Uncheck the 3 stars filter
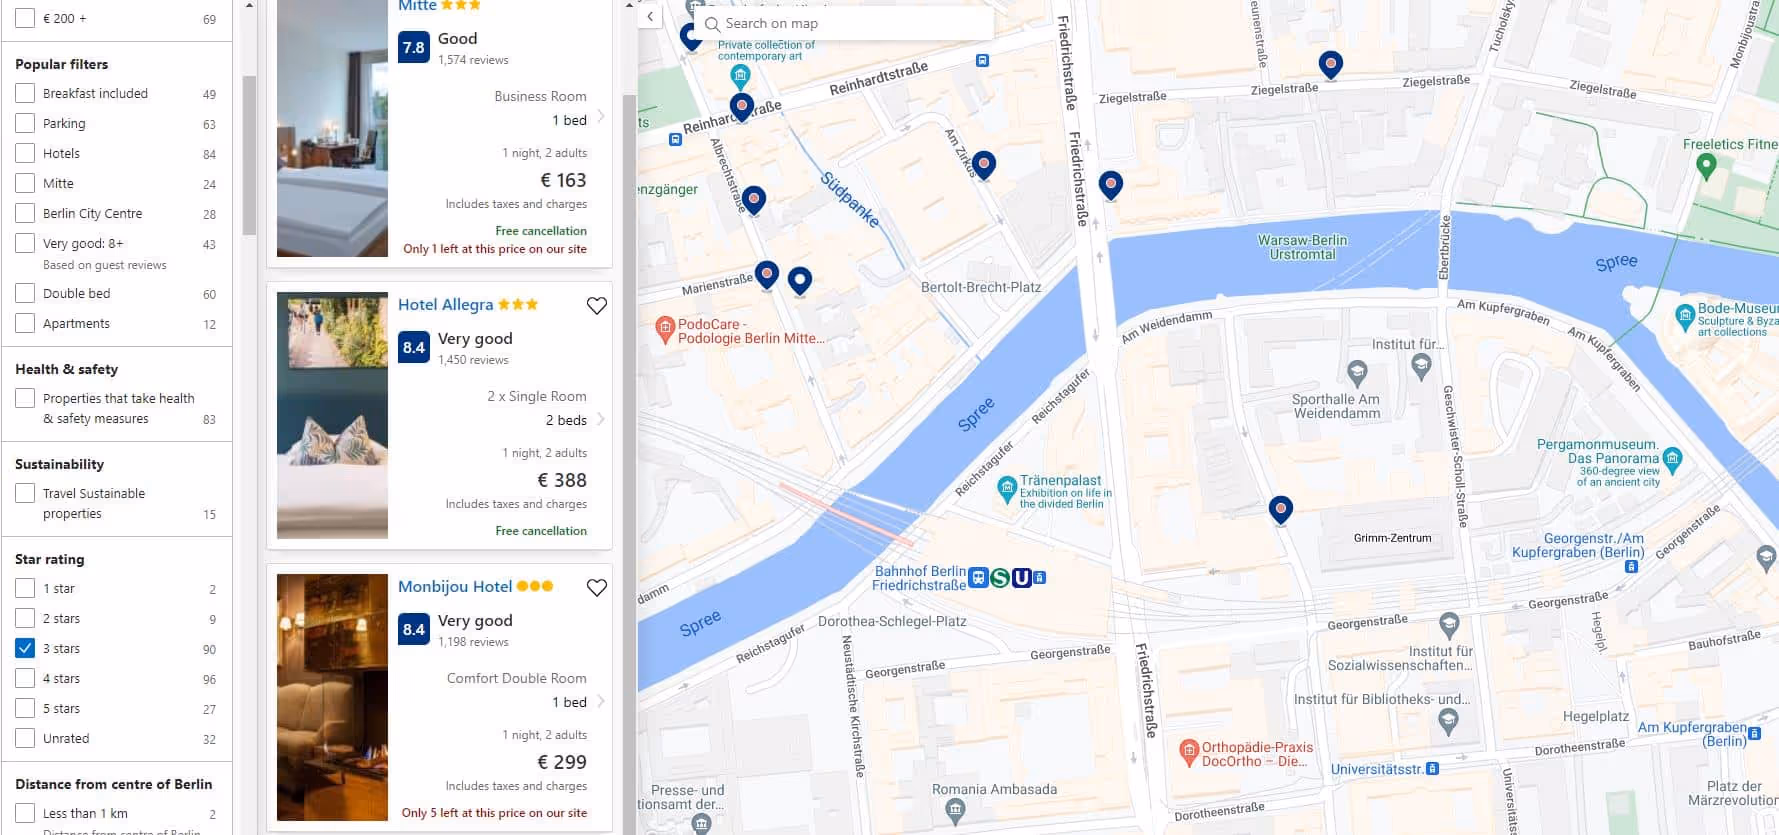Viewport: 1779px width, 835px height. click(25, 648)
